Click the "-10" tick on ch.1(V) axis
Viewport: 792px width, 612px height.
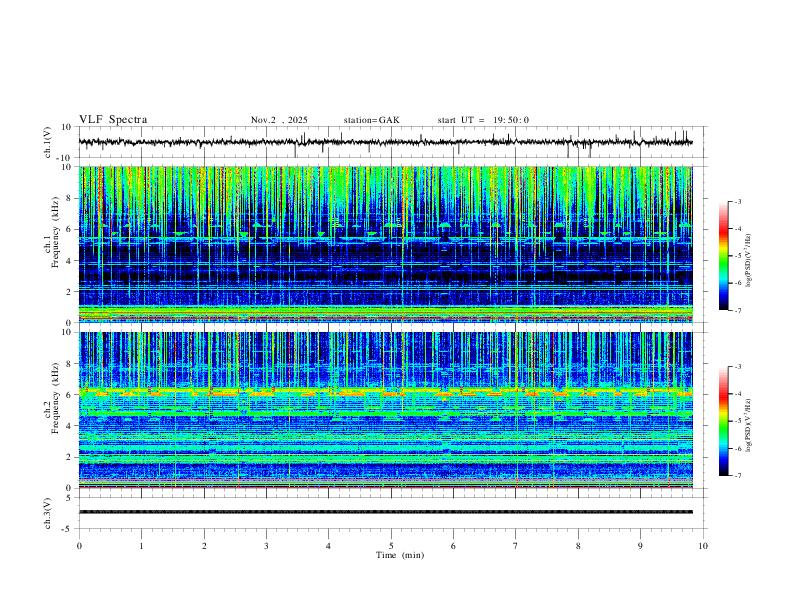click(66, 158)
